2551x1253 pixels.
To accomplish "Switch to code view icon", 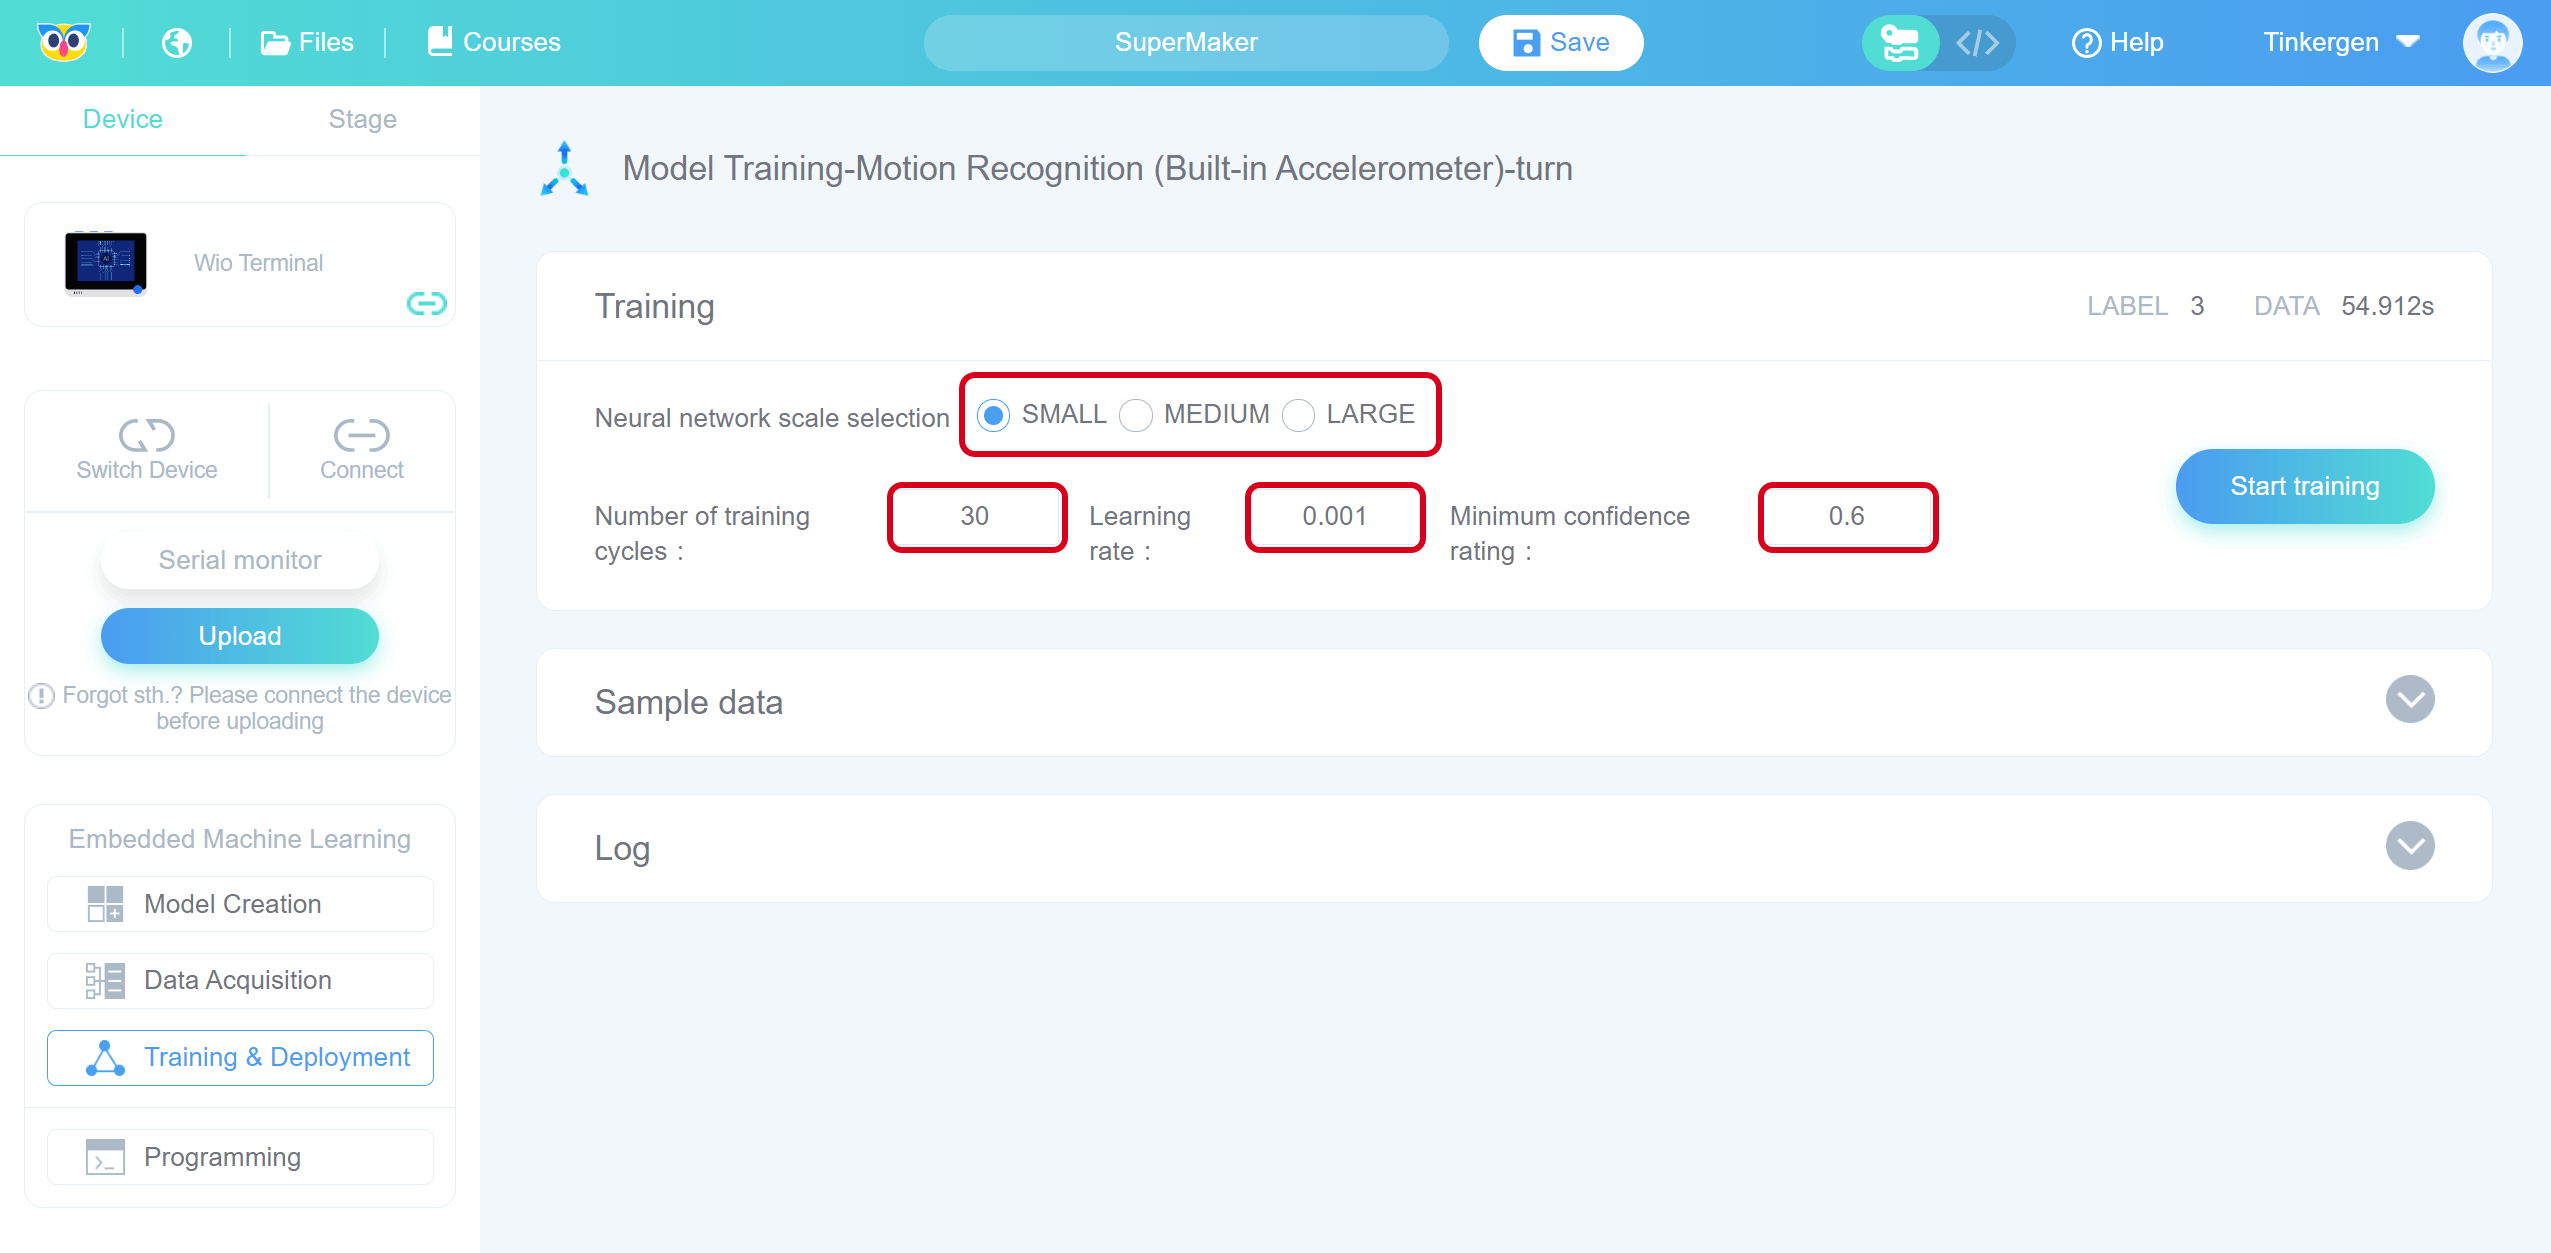I will 1977,42.
